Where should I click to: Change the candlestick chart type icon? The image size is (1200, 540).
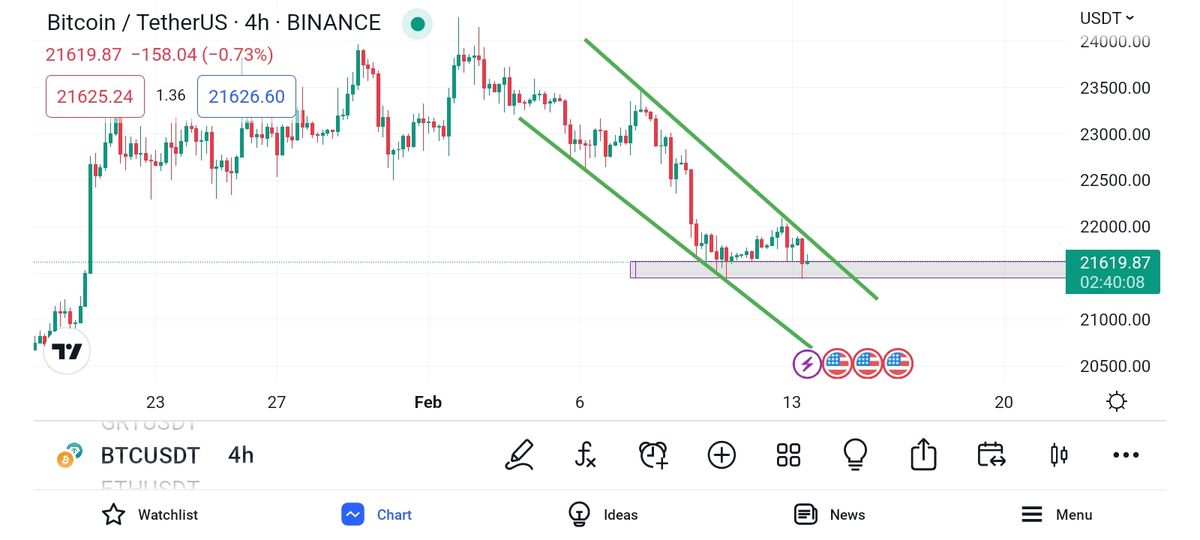1058,455
